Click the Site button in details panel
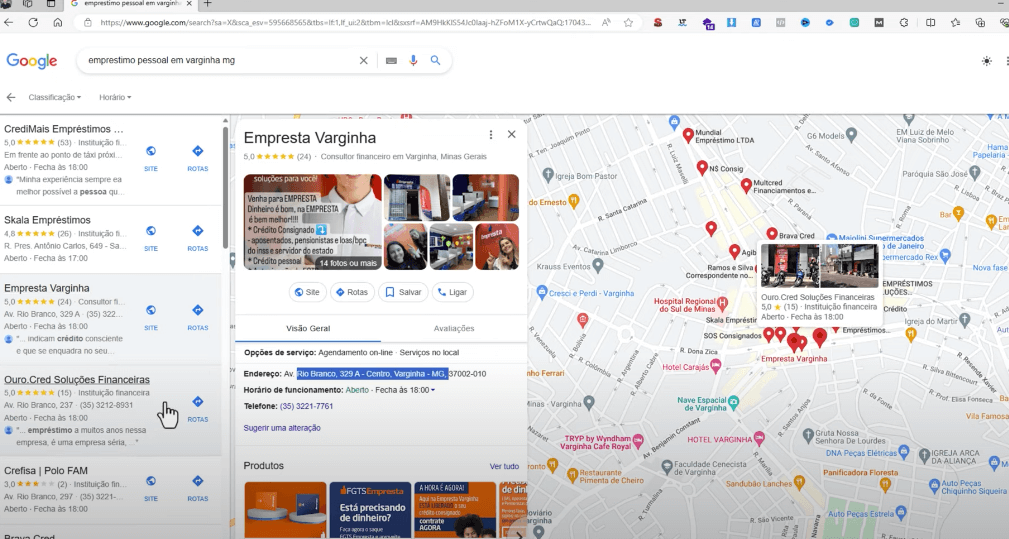The height and width of the screenshot is (539, 1009). (x=308, y=292)
